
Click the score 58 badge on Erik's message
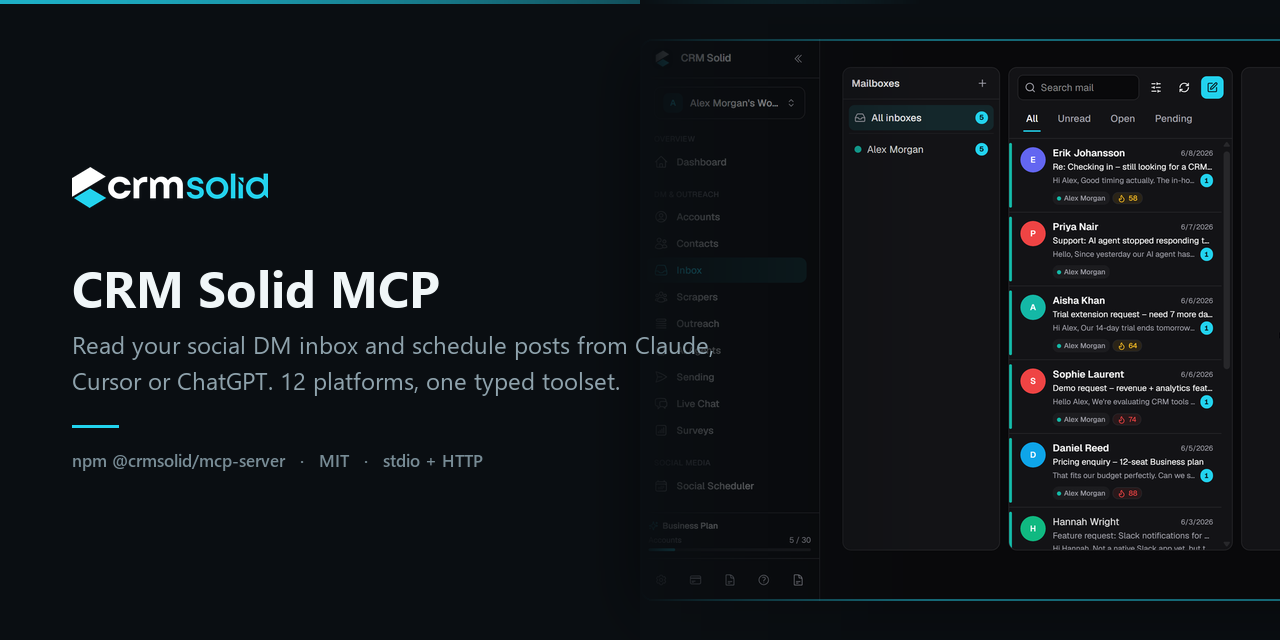1127,198
